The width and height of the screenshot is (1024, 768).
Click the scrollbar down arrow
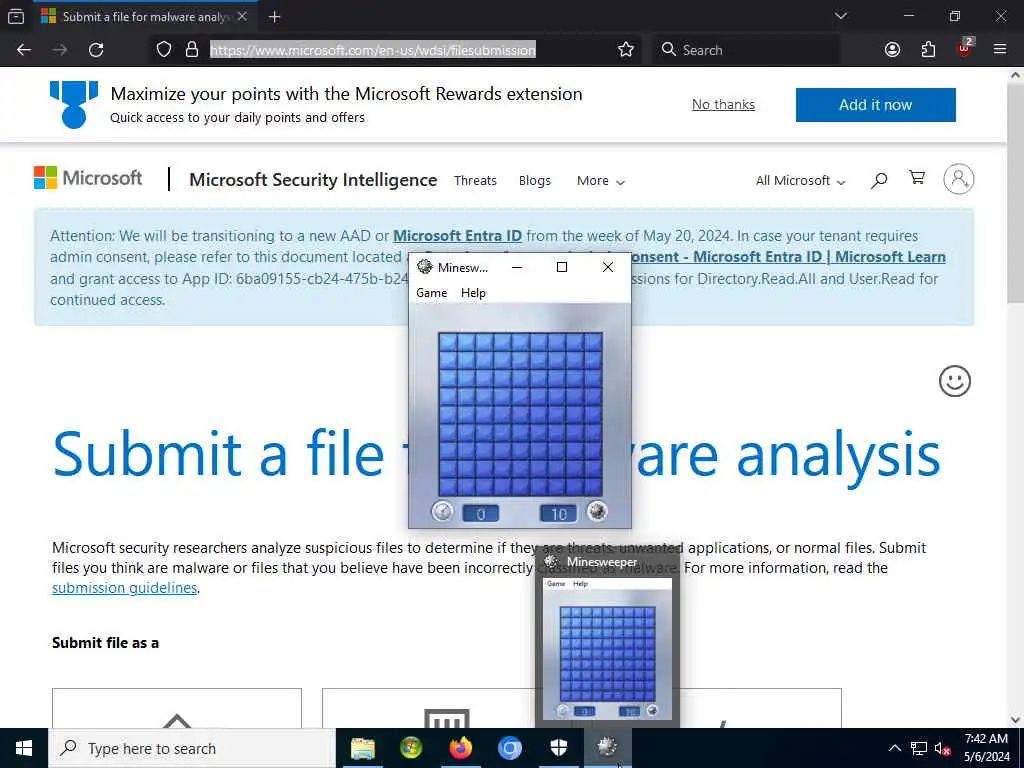coord(1015,720)
